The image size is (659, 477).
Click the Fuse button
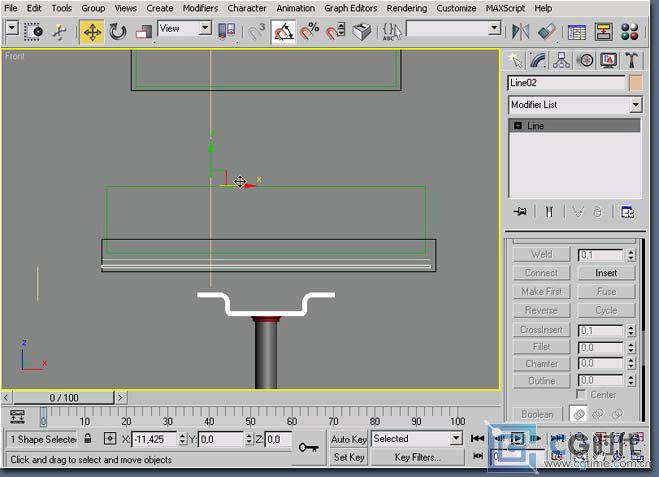click(x=606, y=291)
